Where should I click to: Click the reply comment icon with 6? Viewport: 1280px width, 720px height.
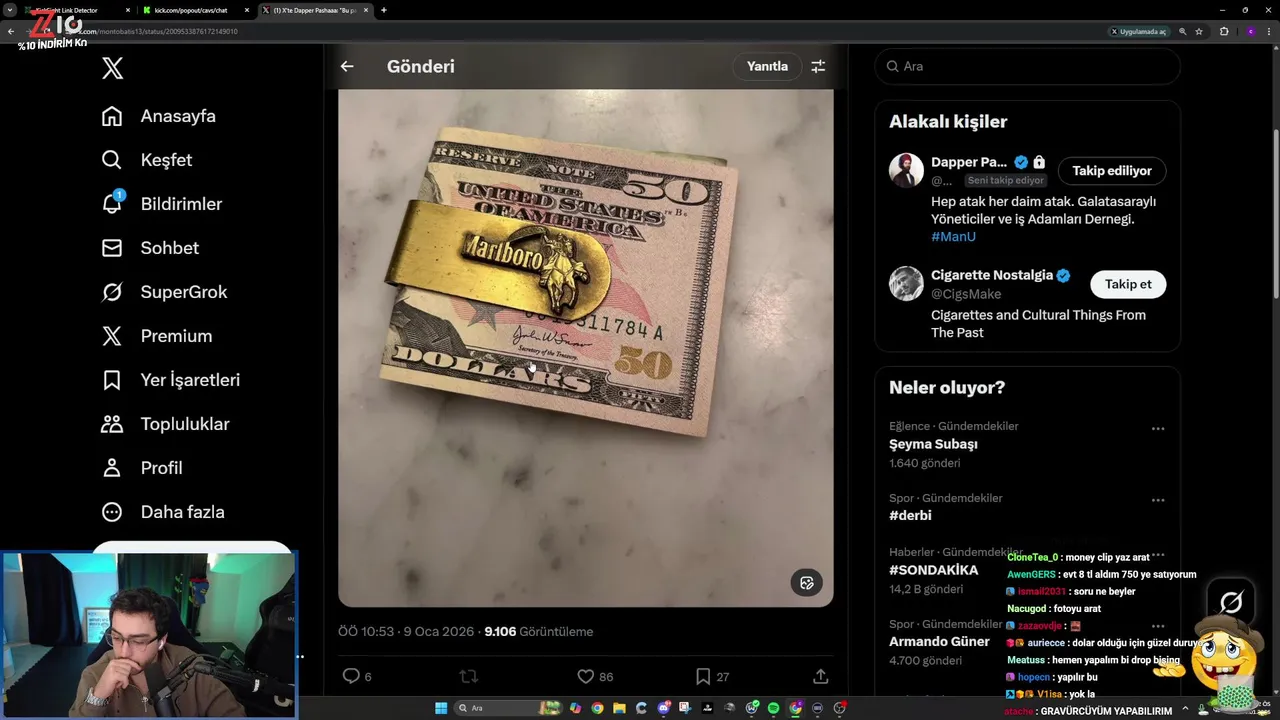pos(351,676)
